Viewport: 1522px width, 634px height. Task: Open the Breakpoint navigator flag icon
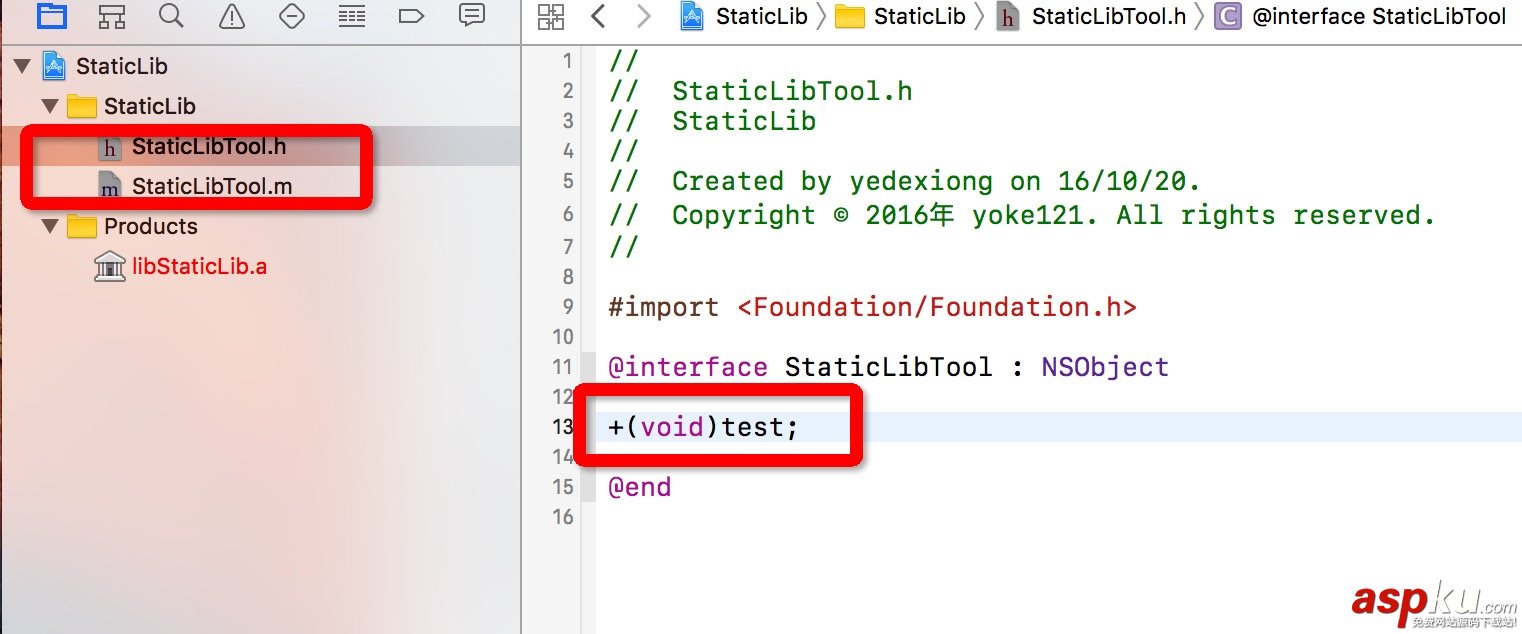click(x=411, y=16)
